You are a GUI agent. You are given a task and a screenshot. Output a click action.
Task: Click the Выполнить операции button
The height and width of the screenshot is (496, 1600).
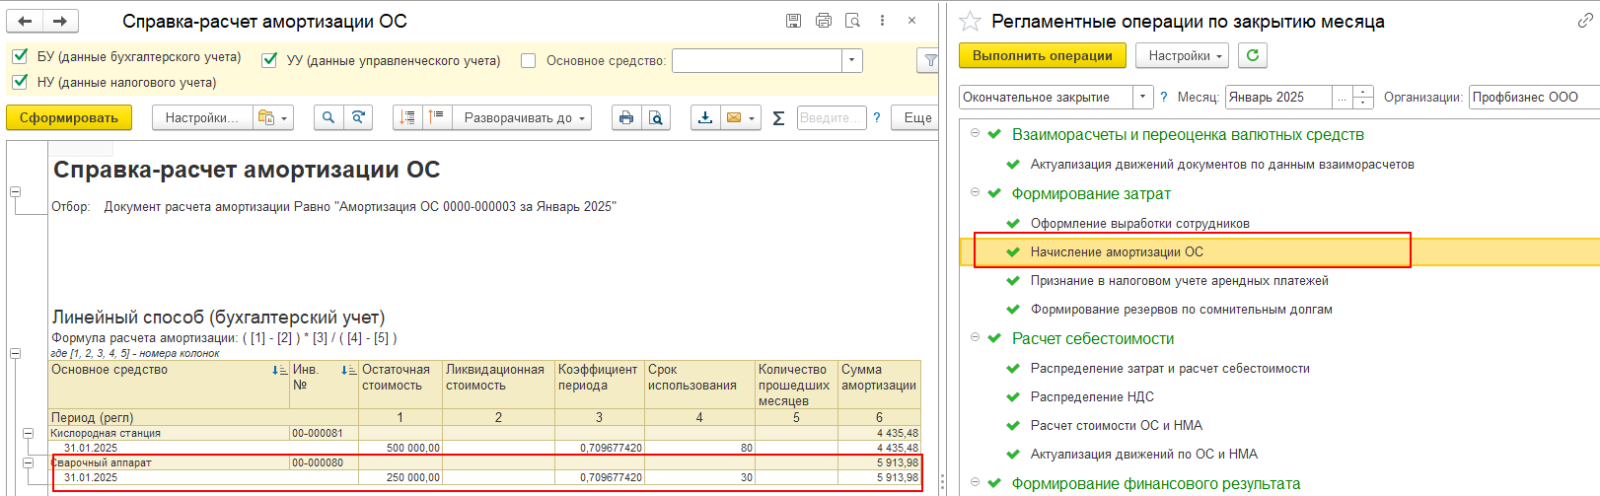tap(1042, 56)
